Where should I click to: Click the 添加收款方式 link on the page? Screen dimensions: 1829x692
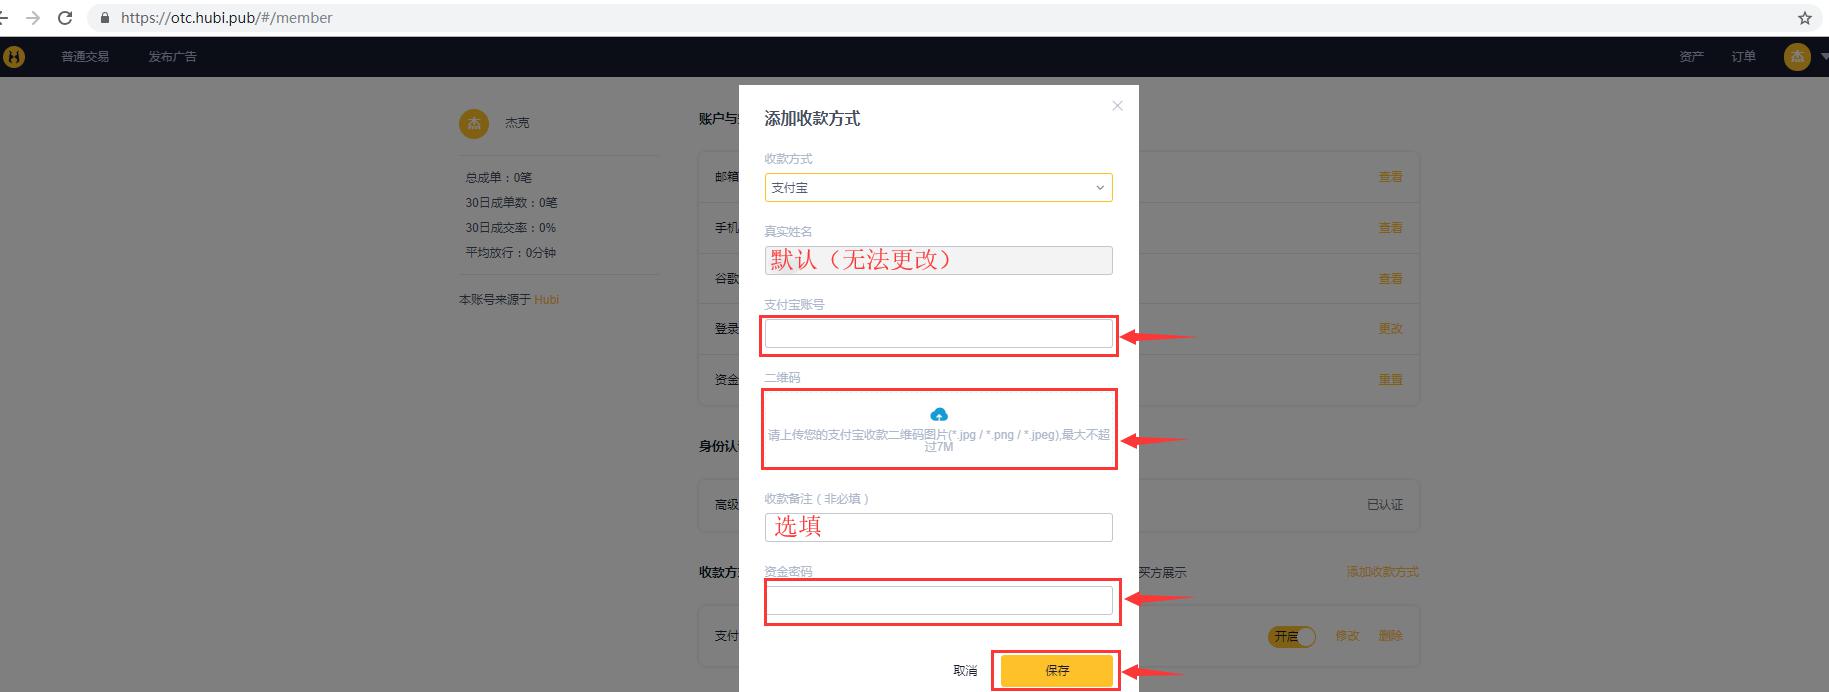pos(1382,572)
